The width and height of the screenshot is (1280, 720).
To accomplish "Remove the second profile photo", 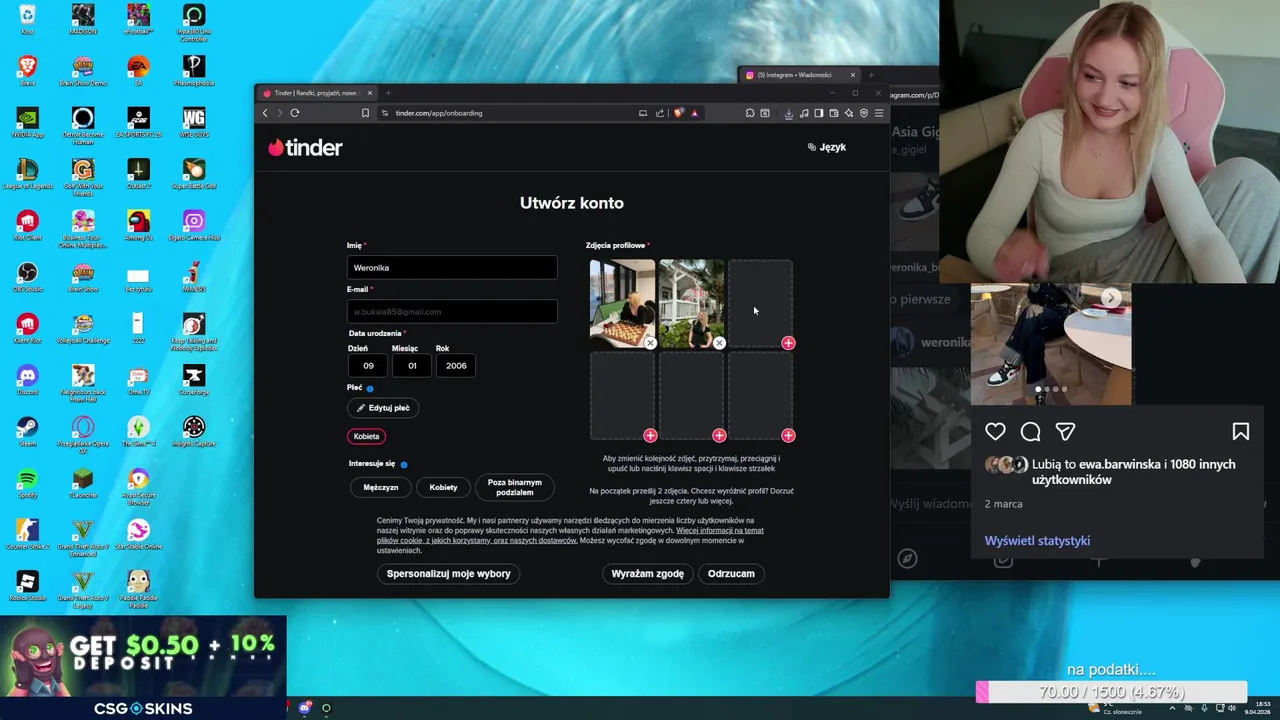I will click(719, 343).
